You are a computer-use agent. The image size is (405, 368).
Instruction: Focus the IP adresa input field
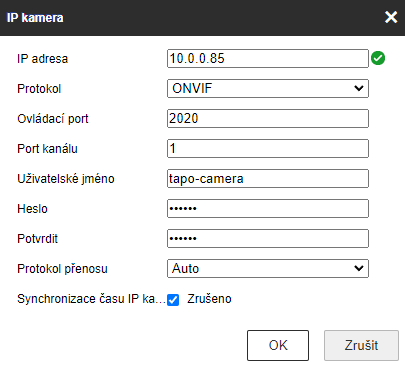coord(268,59)
